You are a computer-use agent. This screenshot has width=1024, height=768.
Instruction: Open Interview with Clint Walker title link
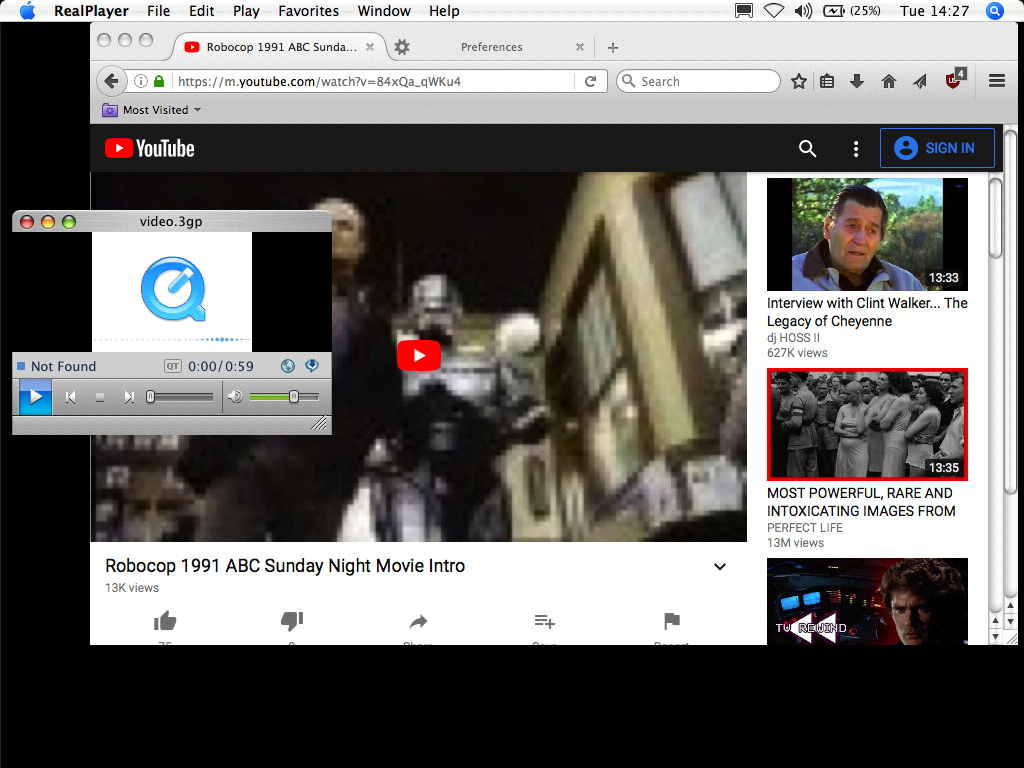click(x=867, y=312)
